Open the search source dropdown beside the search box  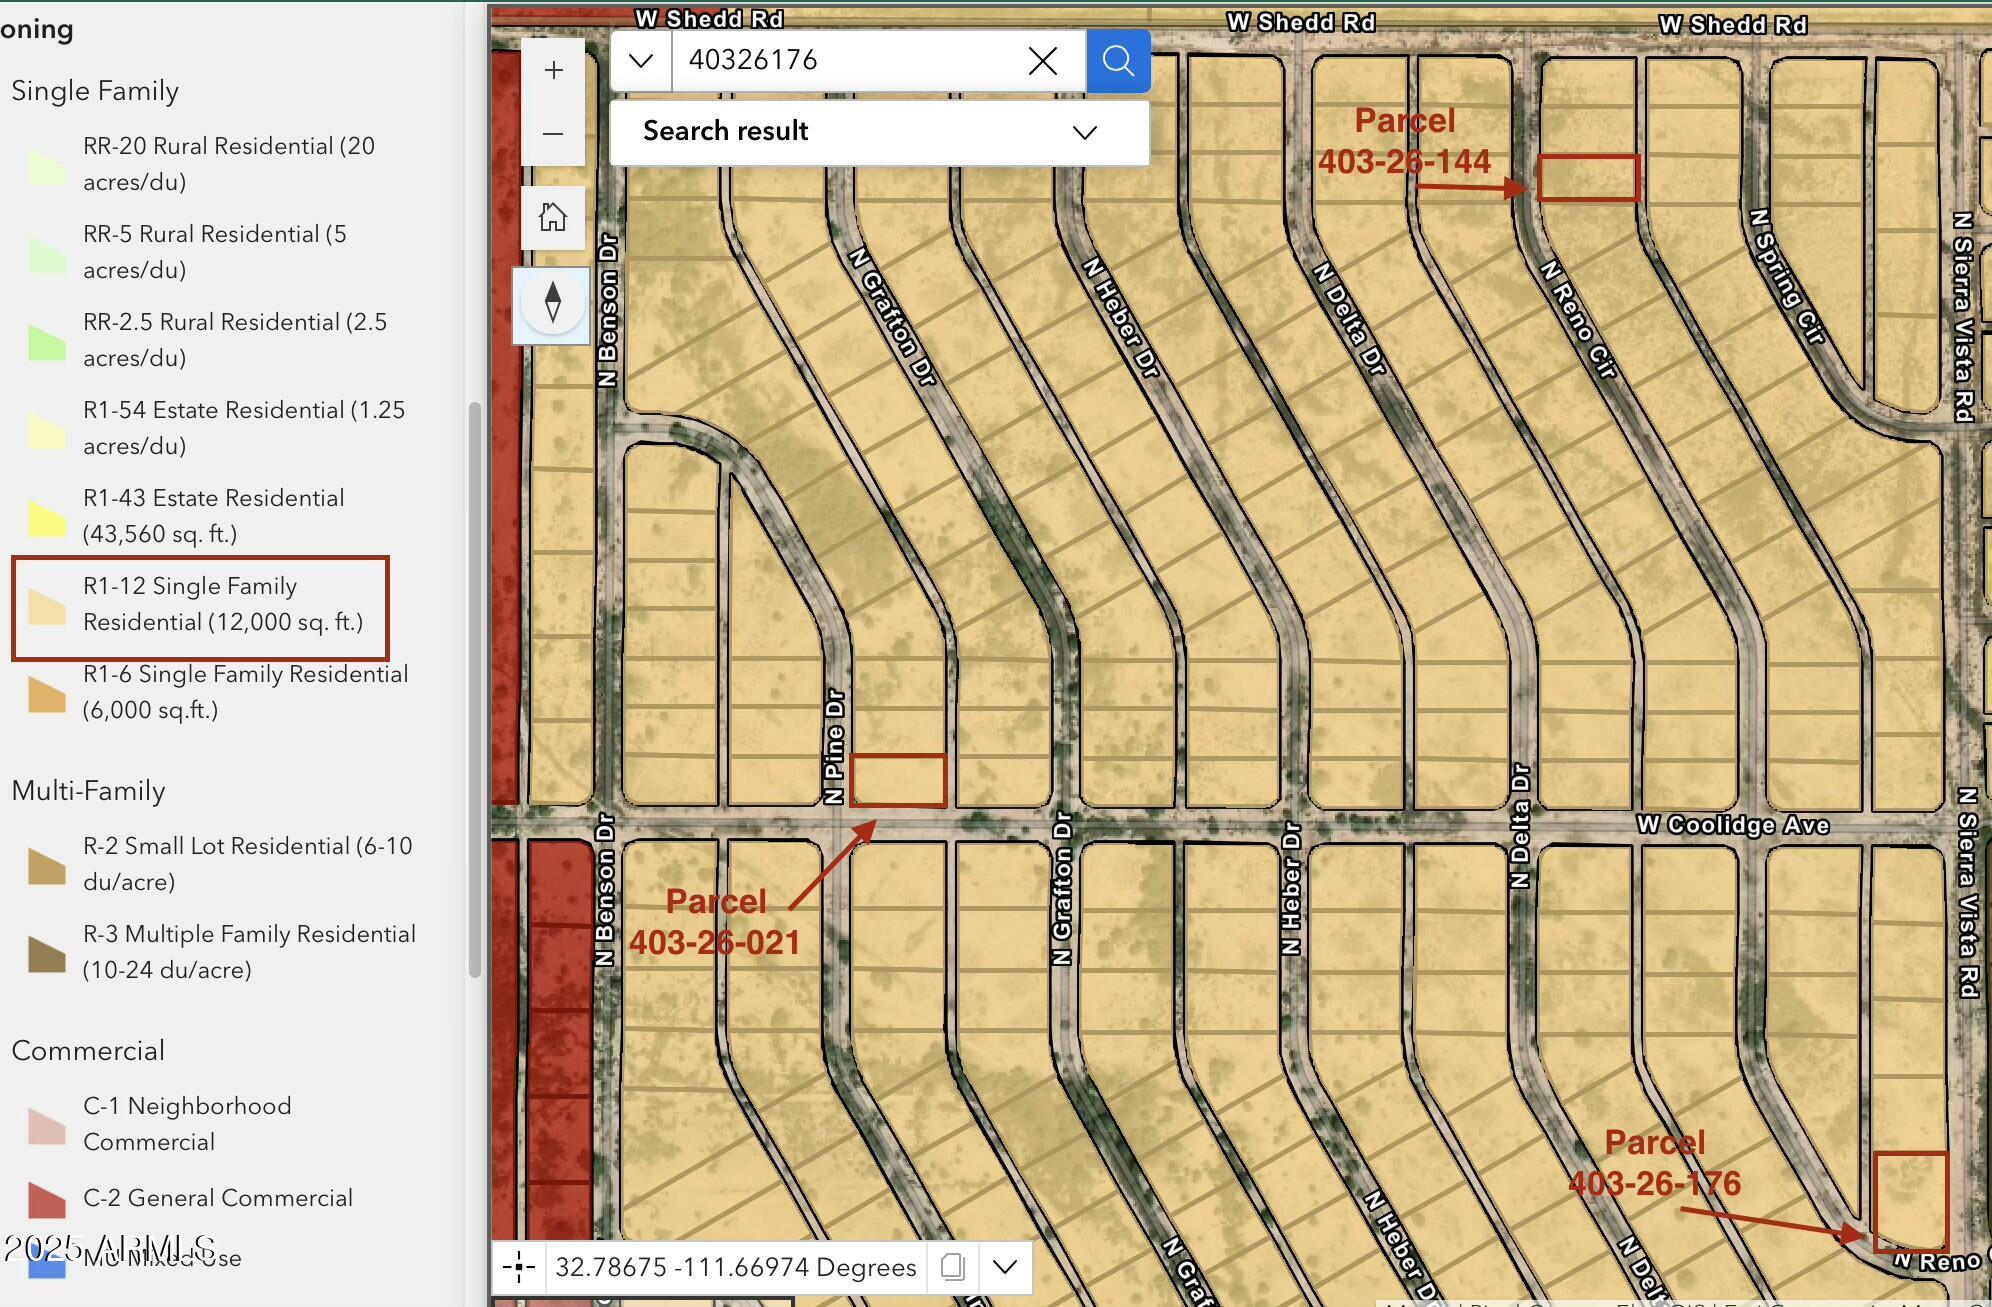coord(640,60)
